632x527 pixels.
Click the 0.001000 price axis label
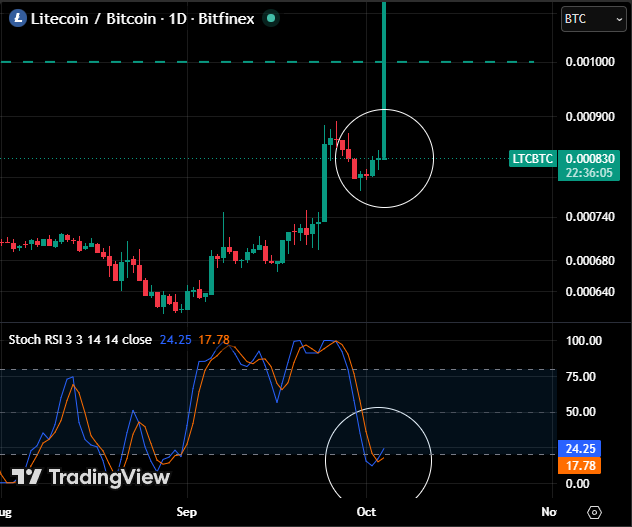pos(590,62)
